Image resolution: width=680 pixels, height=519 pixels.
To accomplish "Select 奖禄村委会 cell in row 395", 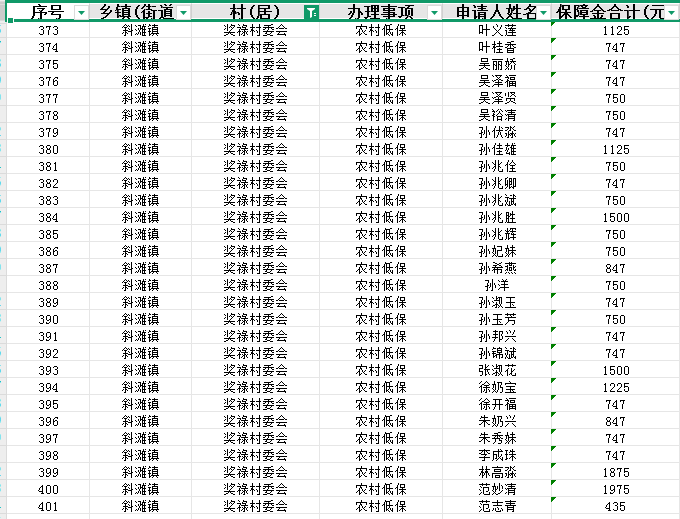I will click(x=255, y=404).
